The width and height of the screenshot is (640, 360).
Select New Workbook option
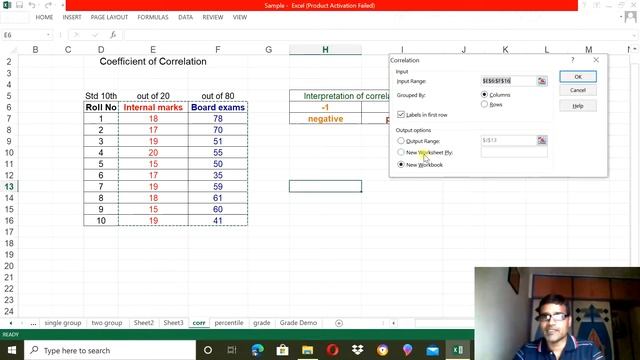click(401, 164)
